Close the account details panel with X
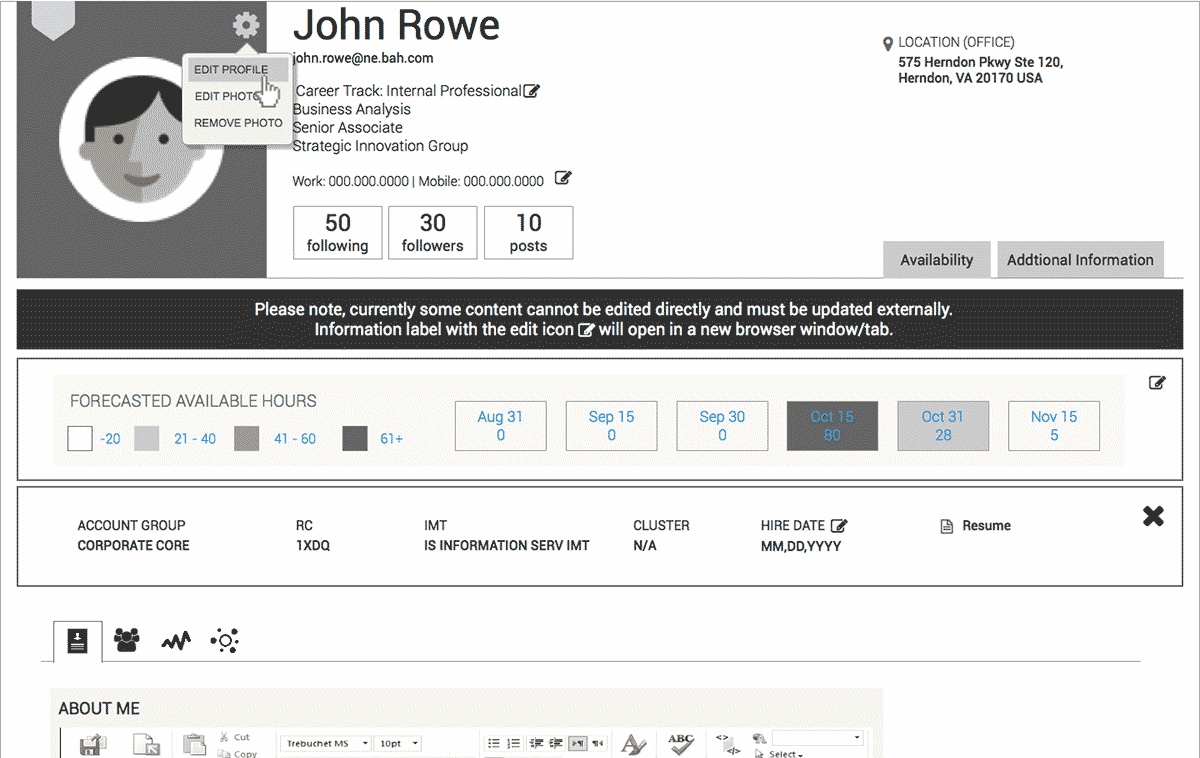The height and width of the screenshot is (758, 1200). [x=1153, y=516]
